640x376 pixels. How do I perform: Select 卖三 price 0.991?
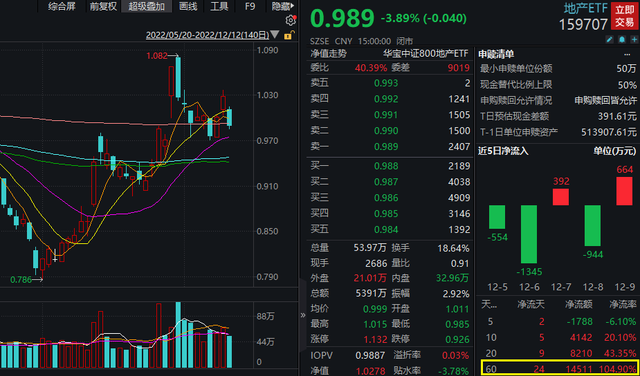point(386,115)
